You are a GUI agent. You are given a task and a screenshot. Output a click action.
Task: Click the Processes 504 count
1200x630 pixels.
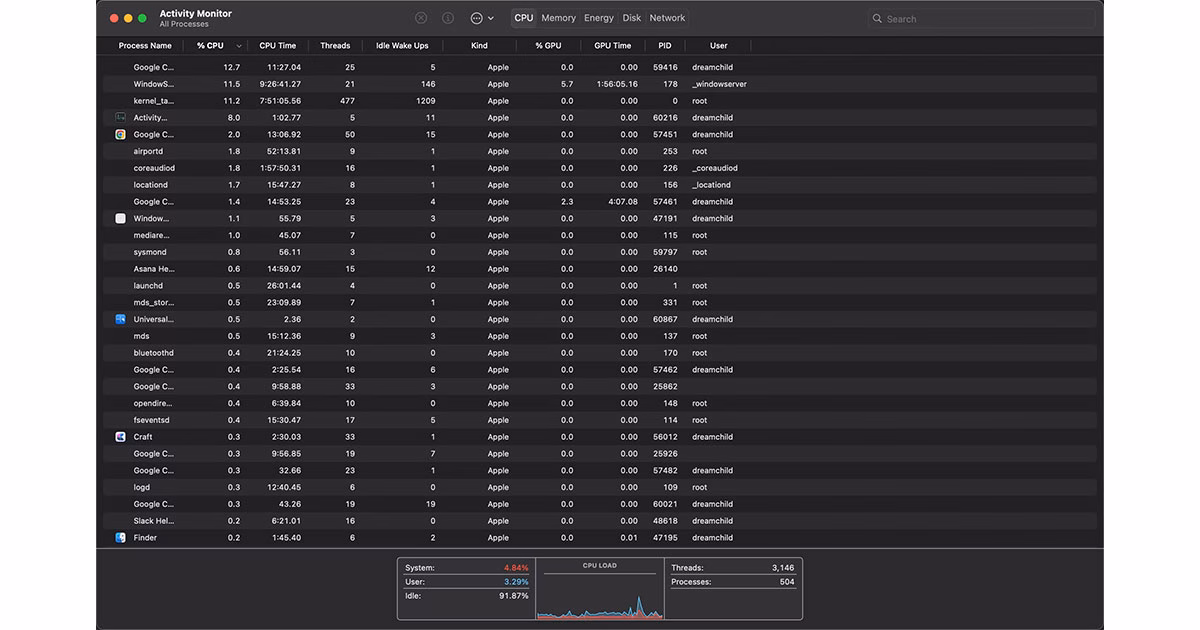(787, 582)
